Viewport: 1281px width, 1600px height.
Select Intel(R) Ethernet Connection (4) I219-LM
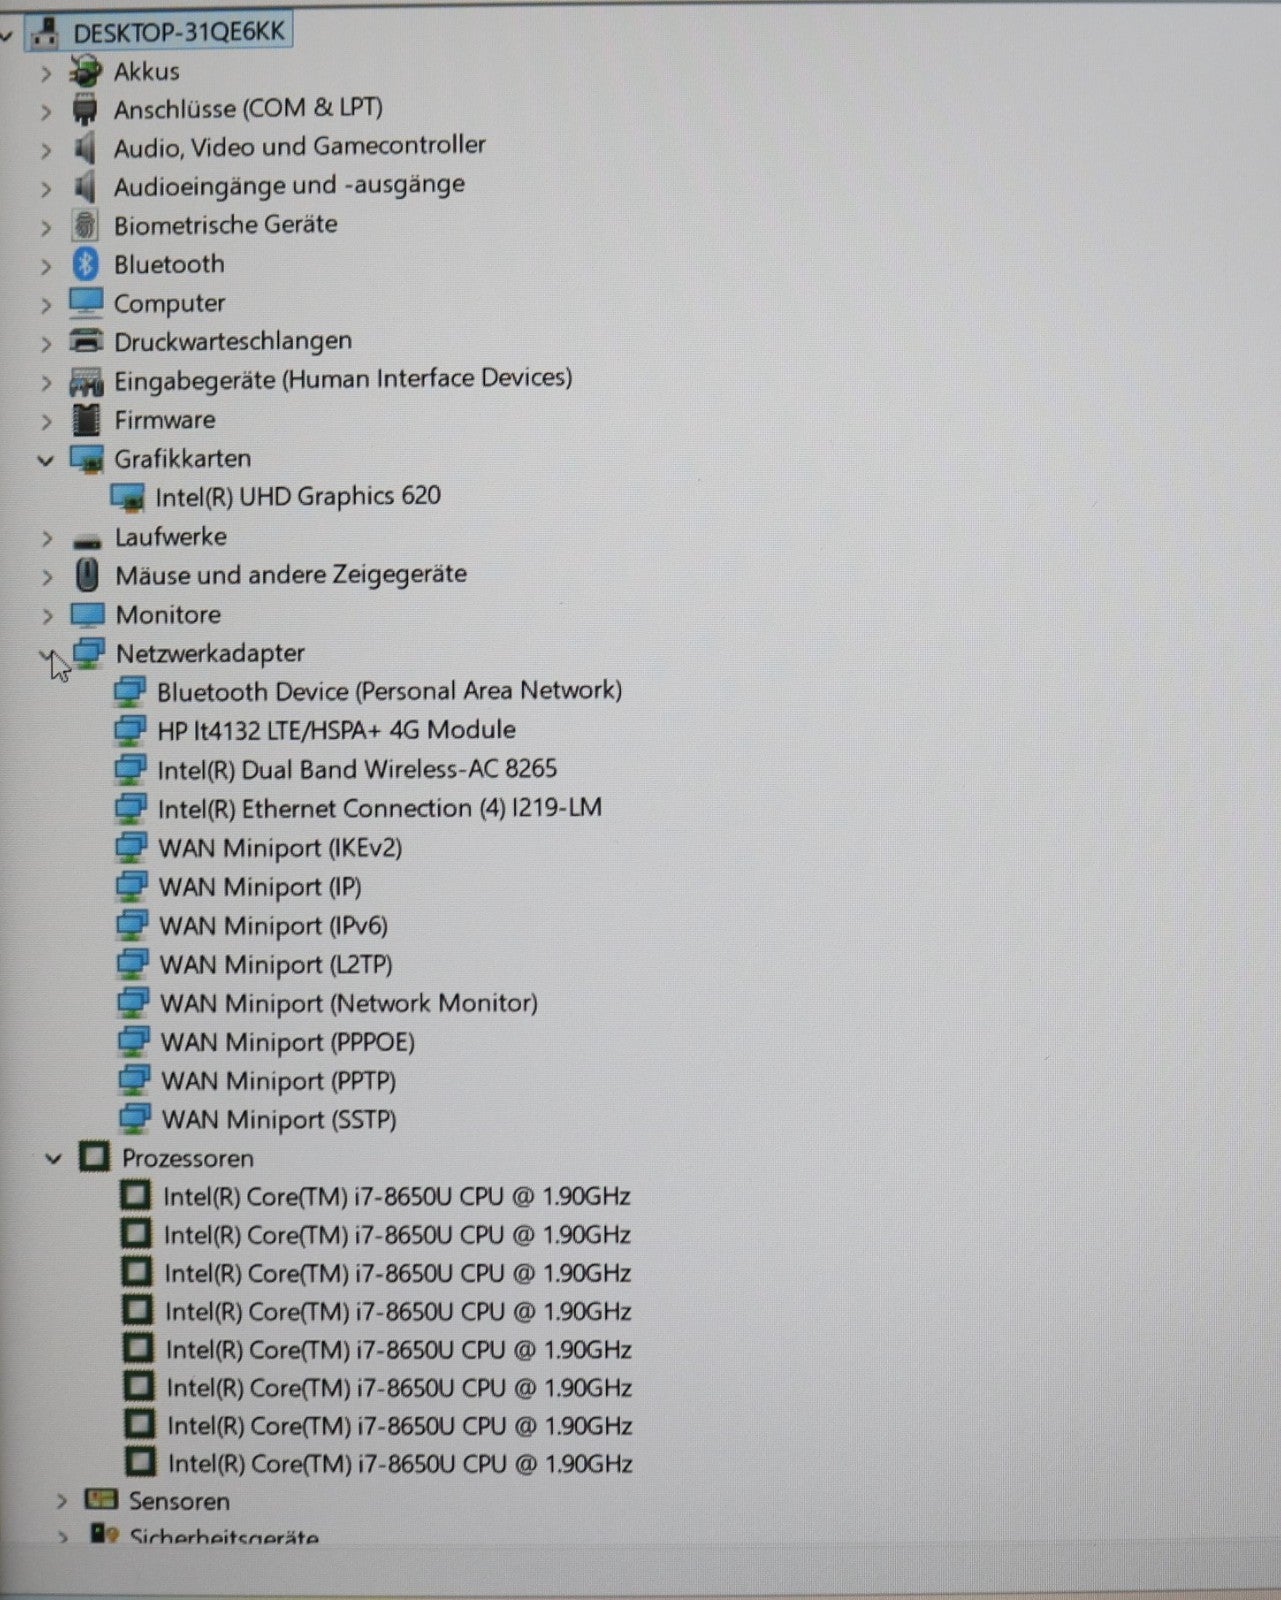(x=379, y=808)
